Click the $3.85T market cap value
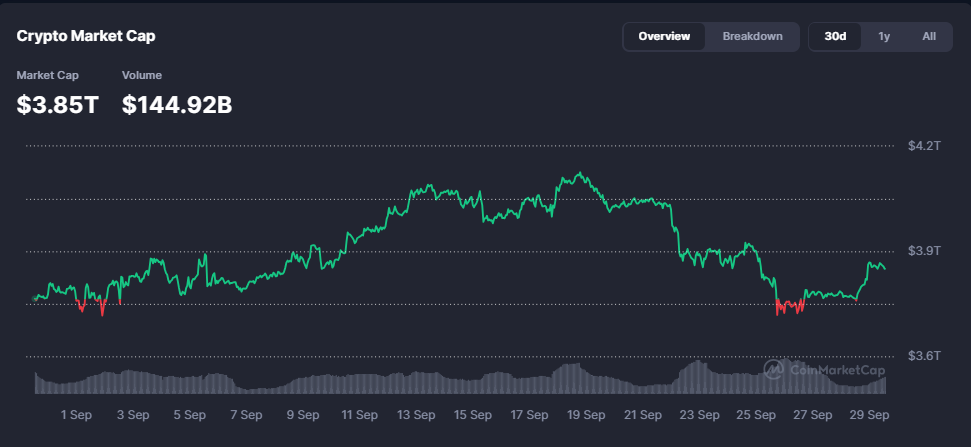 [58, 104]
